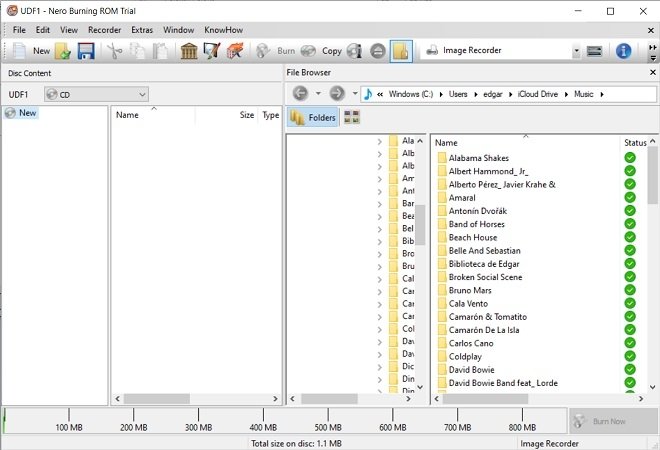660x450 pixels.
Task: Open the KnowHow menu
Action: [x=224, y=30]
